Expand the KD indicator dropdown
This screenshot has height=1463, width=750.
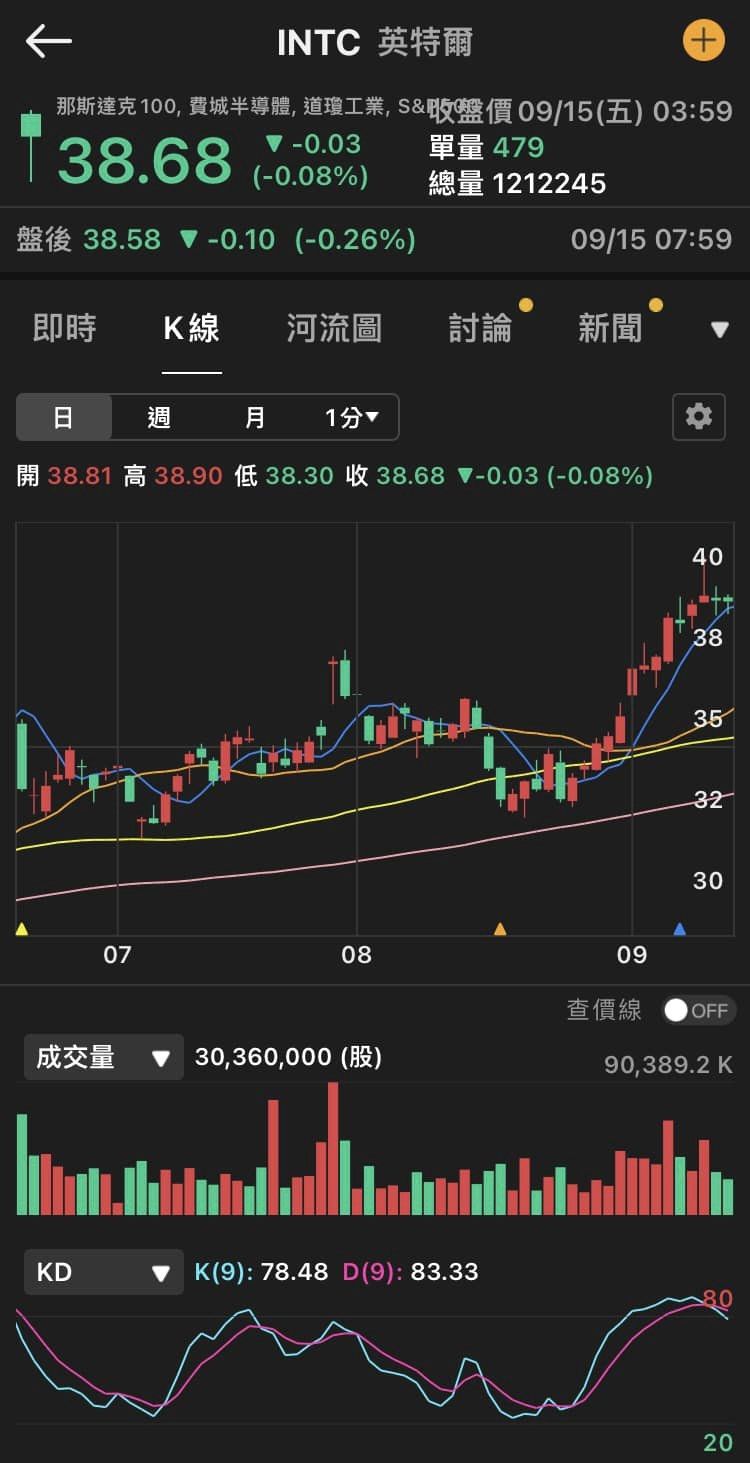(x=104, y=1273)
